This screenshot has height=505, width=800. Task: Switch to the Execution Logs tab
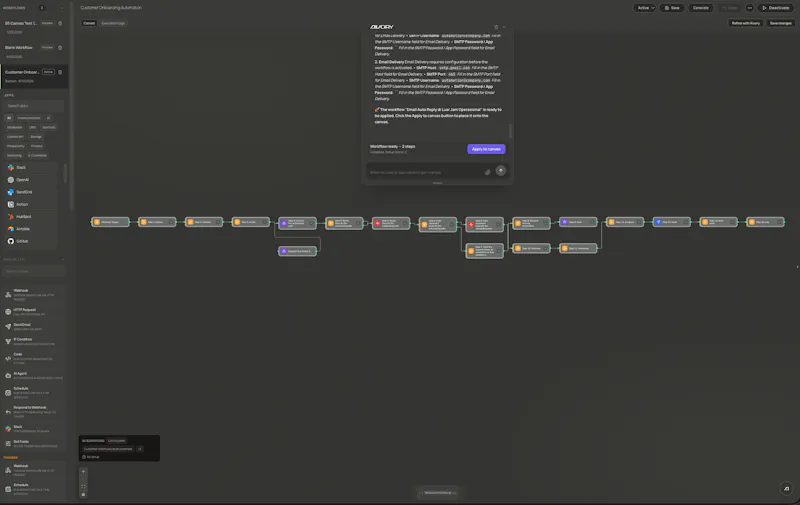pos(113,23)
